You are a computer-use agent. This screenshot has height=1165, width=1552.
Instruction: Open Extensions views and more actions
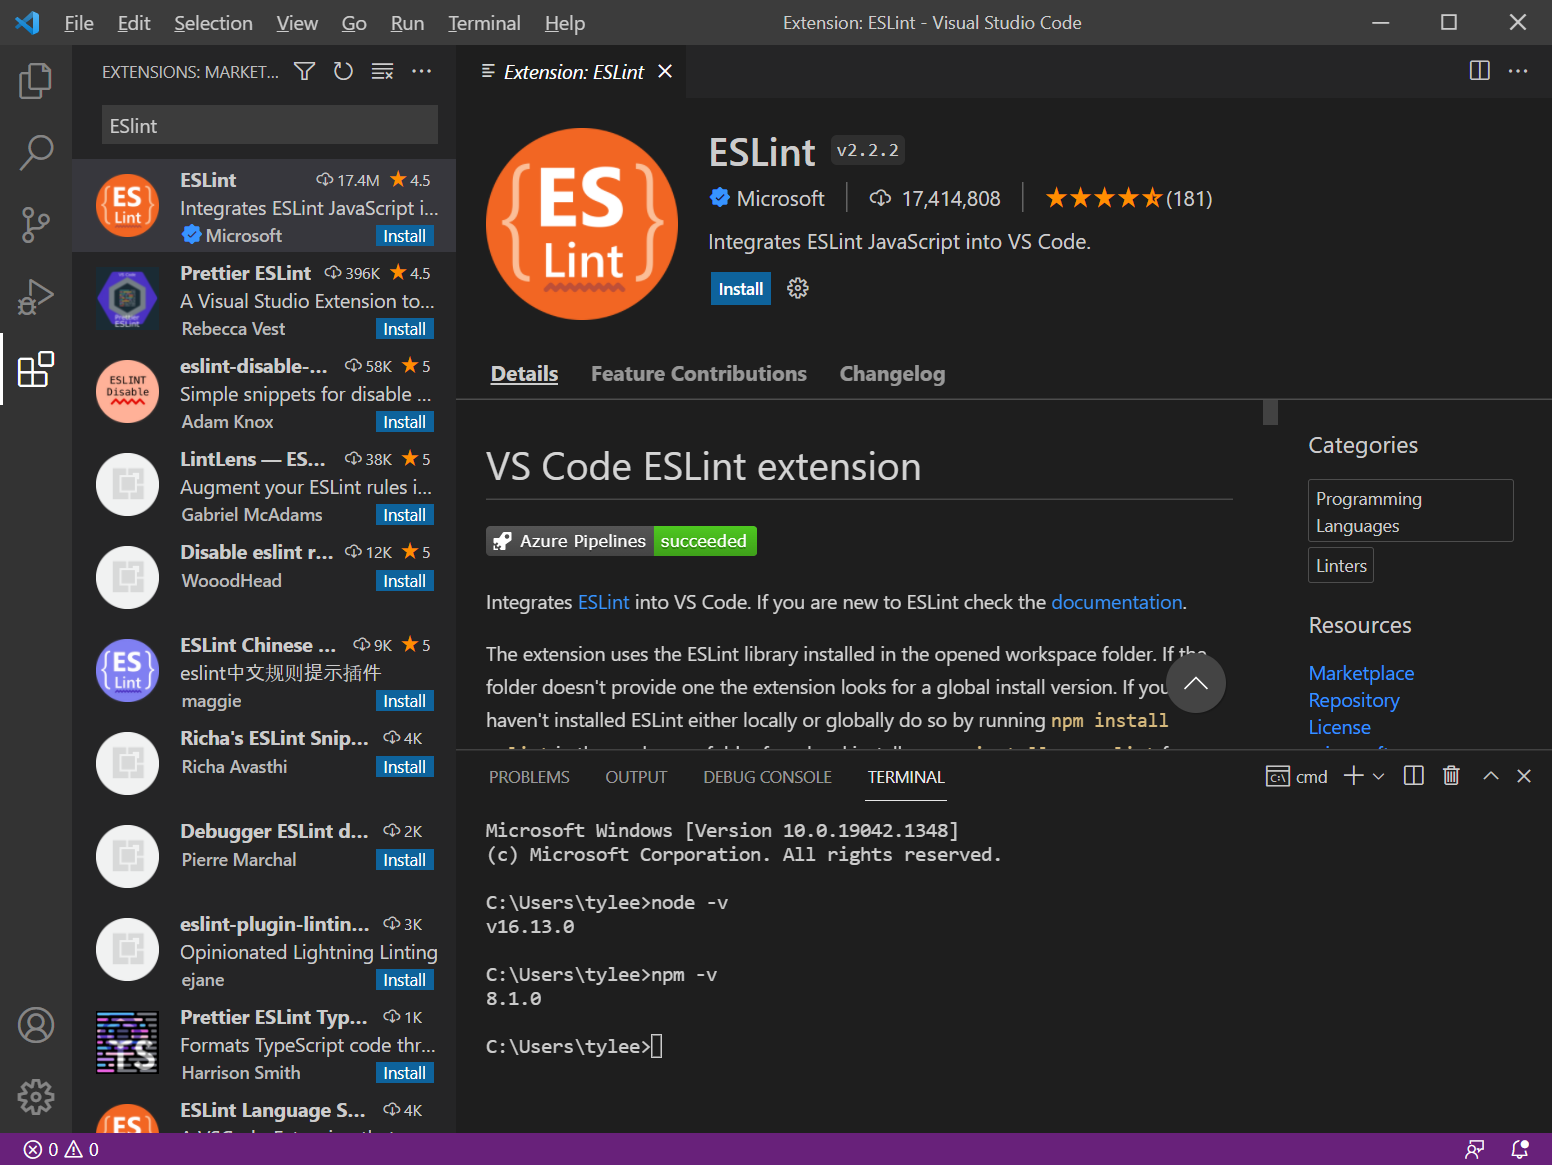click(x=422, y=71)
